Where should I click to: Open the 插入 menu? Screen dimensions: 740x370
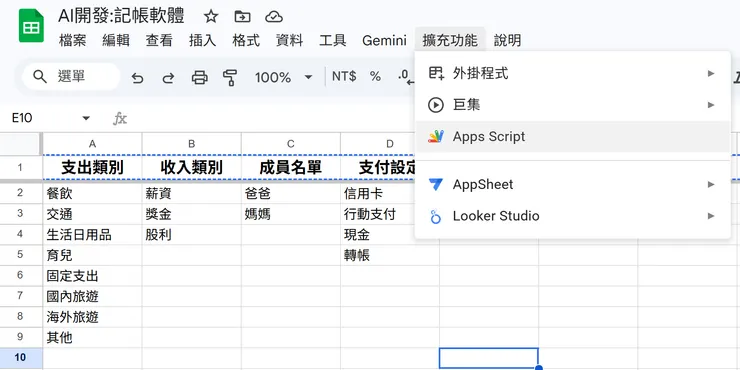coord(202,41)
